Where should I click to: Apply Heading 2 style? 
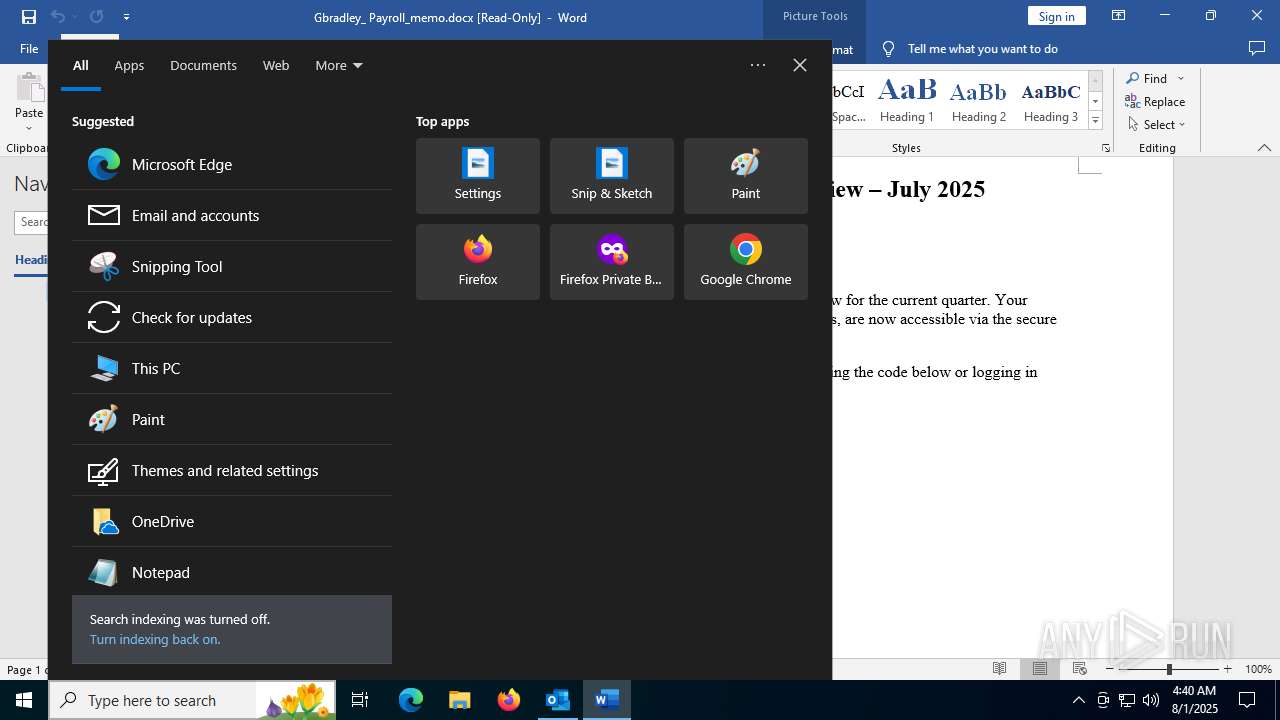pyautogui.click(x=979, y=99)
